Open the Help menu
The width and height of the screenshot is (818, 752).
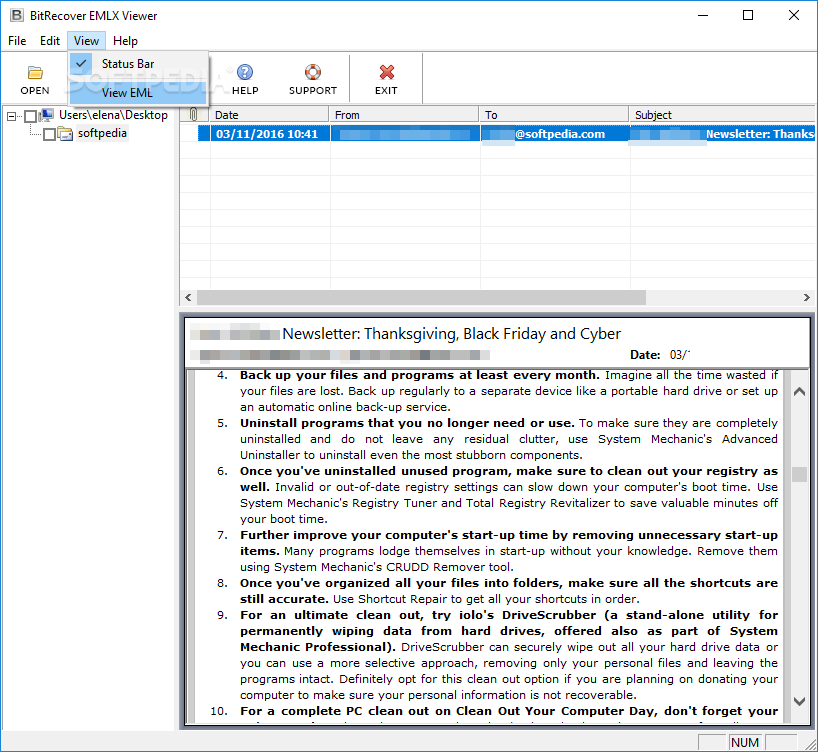pos(125,41)
